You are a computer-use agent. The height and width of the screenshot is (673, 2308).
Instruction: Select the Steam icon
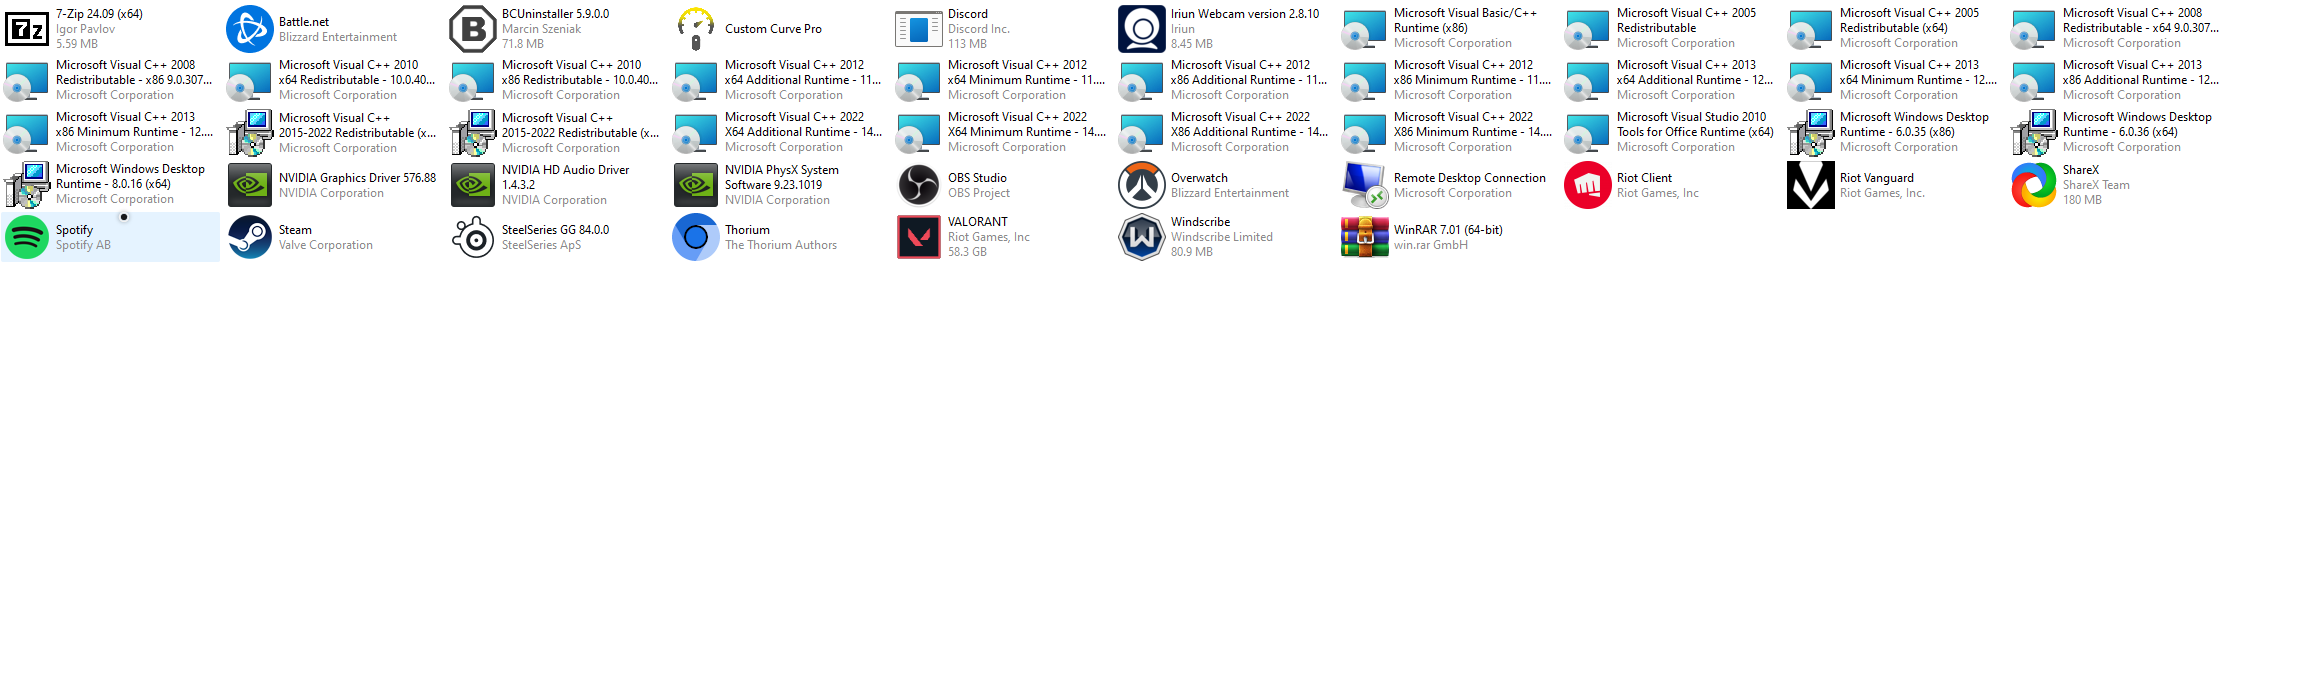tap(250, 237)
